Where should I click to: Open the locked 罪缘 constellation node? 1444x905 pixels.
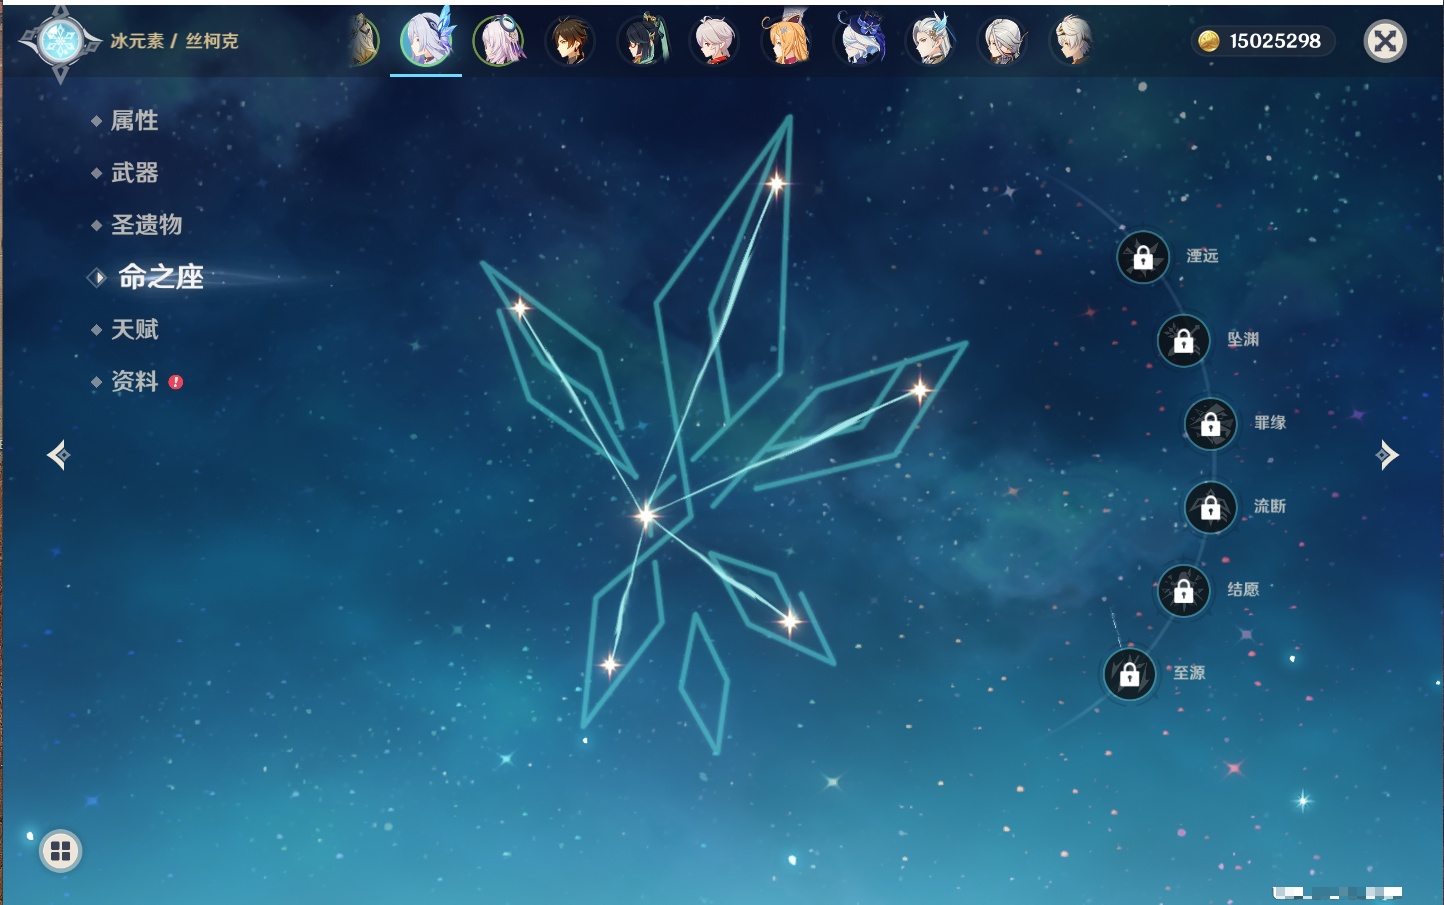pos(1211,424)
